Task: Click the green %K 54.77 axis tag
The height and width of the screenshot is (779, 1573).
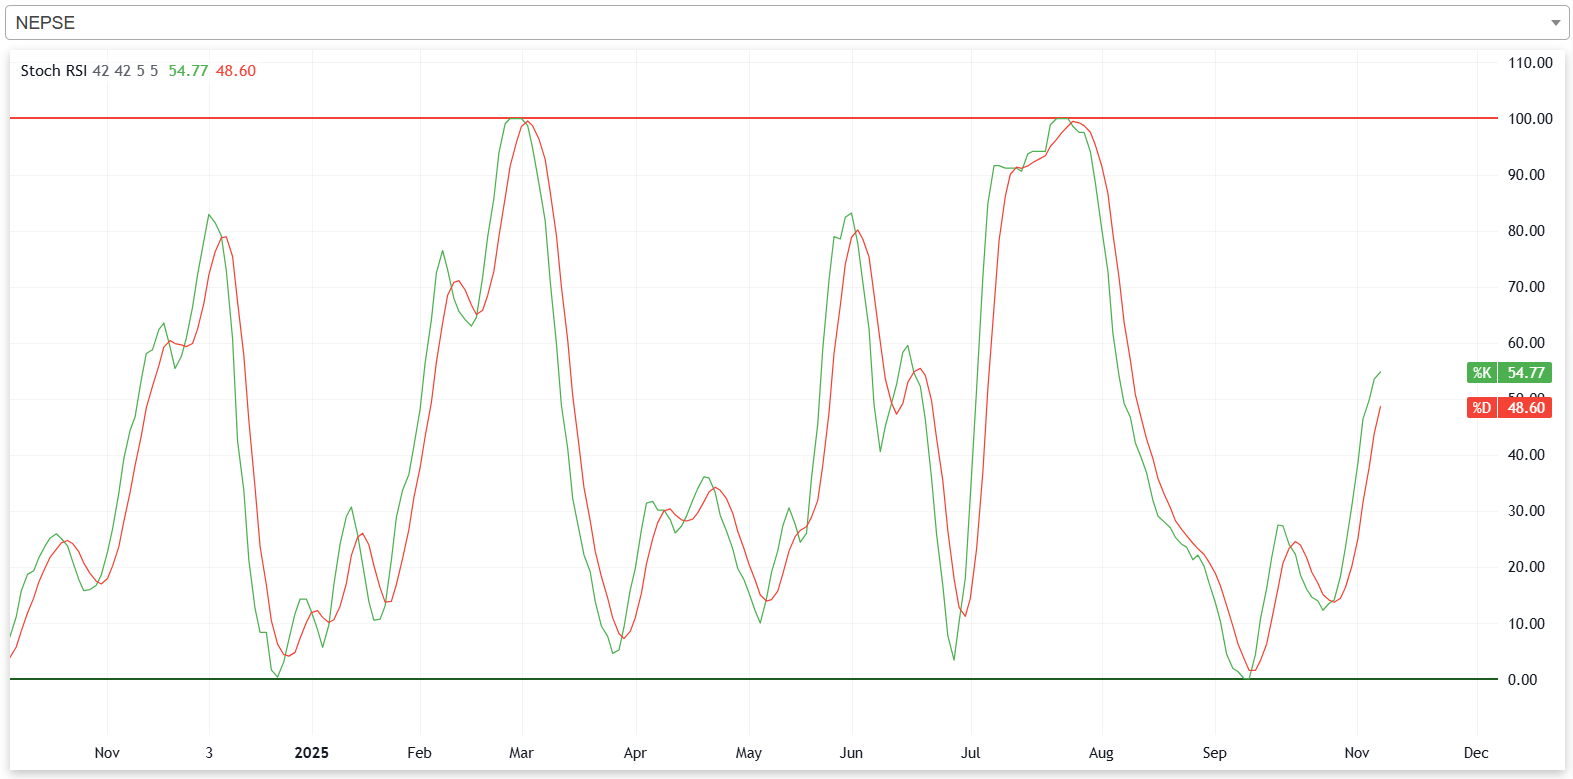Action: click(x=1509, y=373)
